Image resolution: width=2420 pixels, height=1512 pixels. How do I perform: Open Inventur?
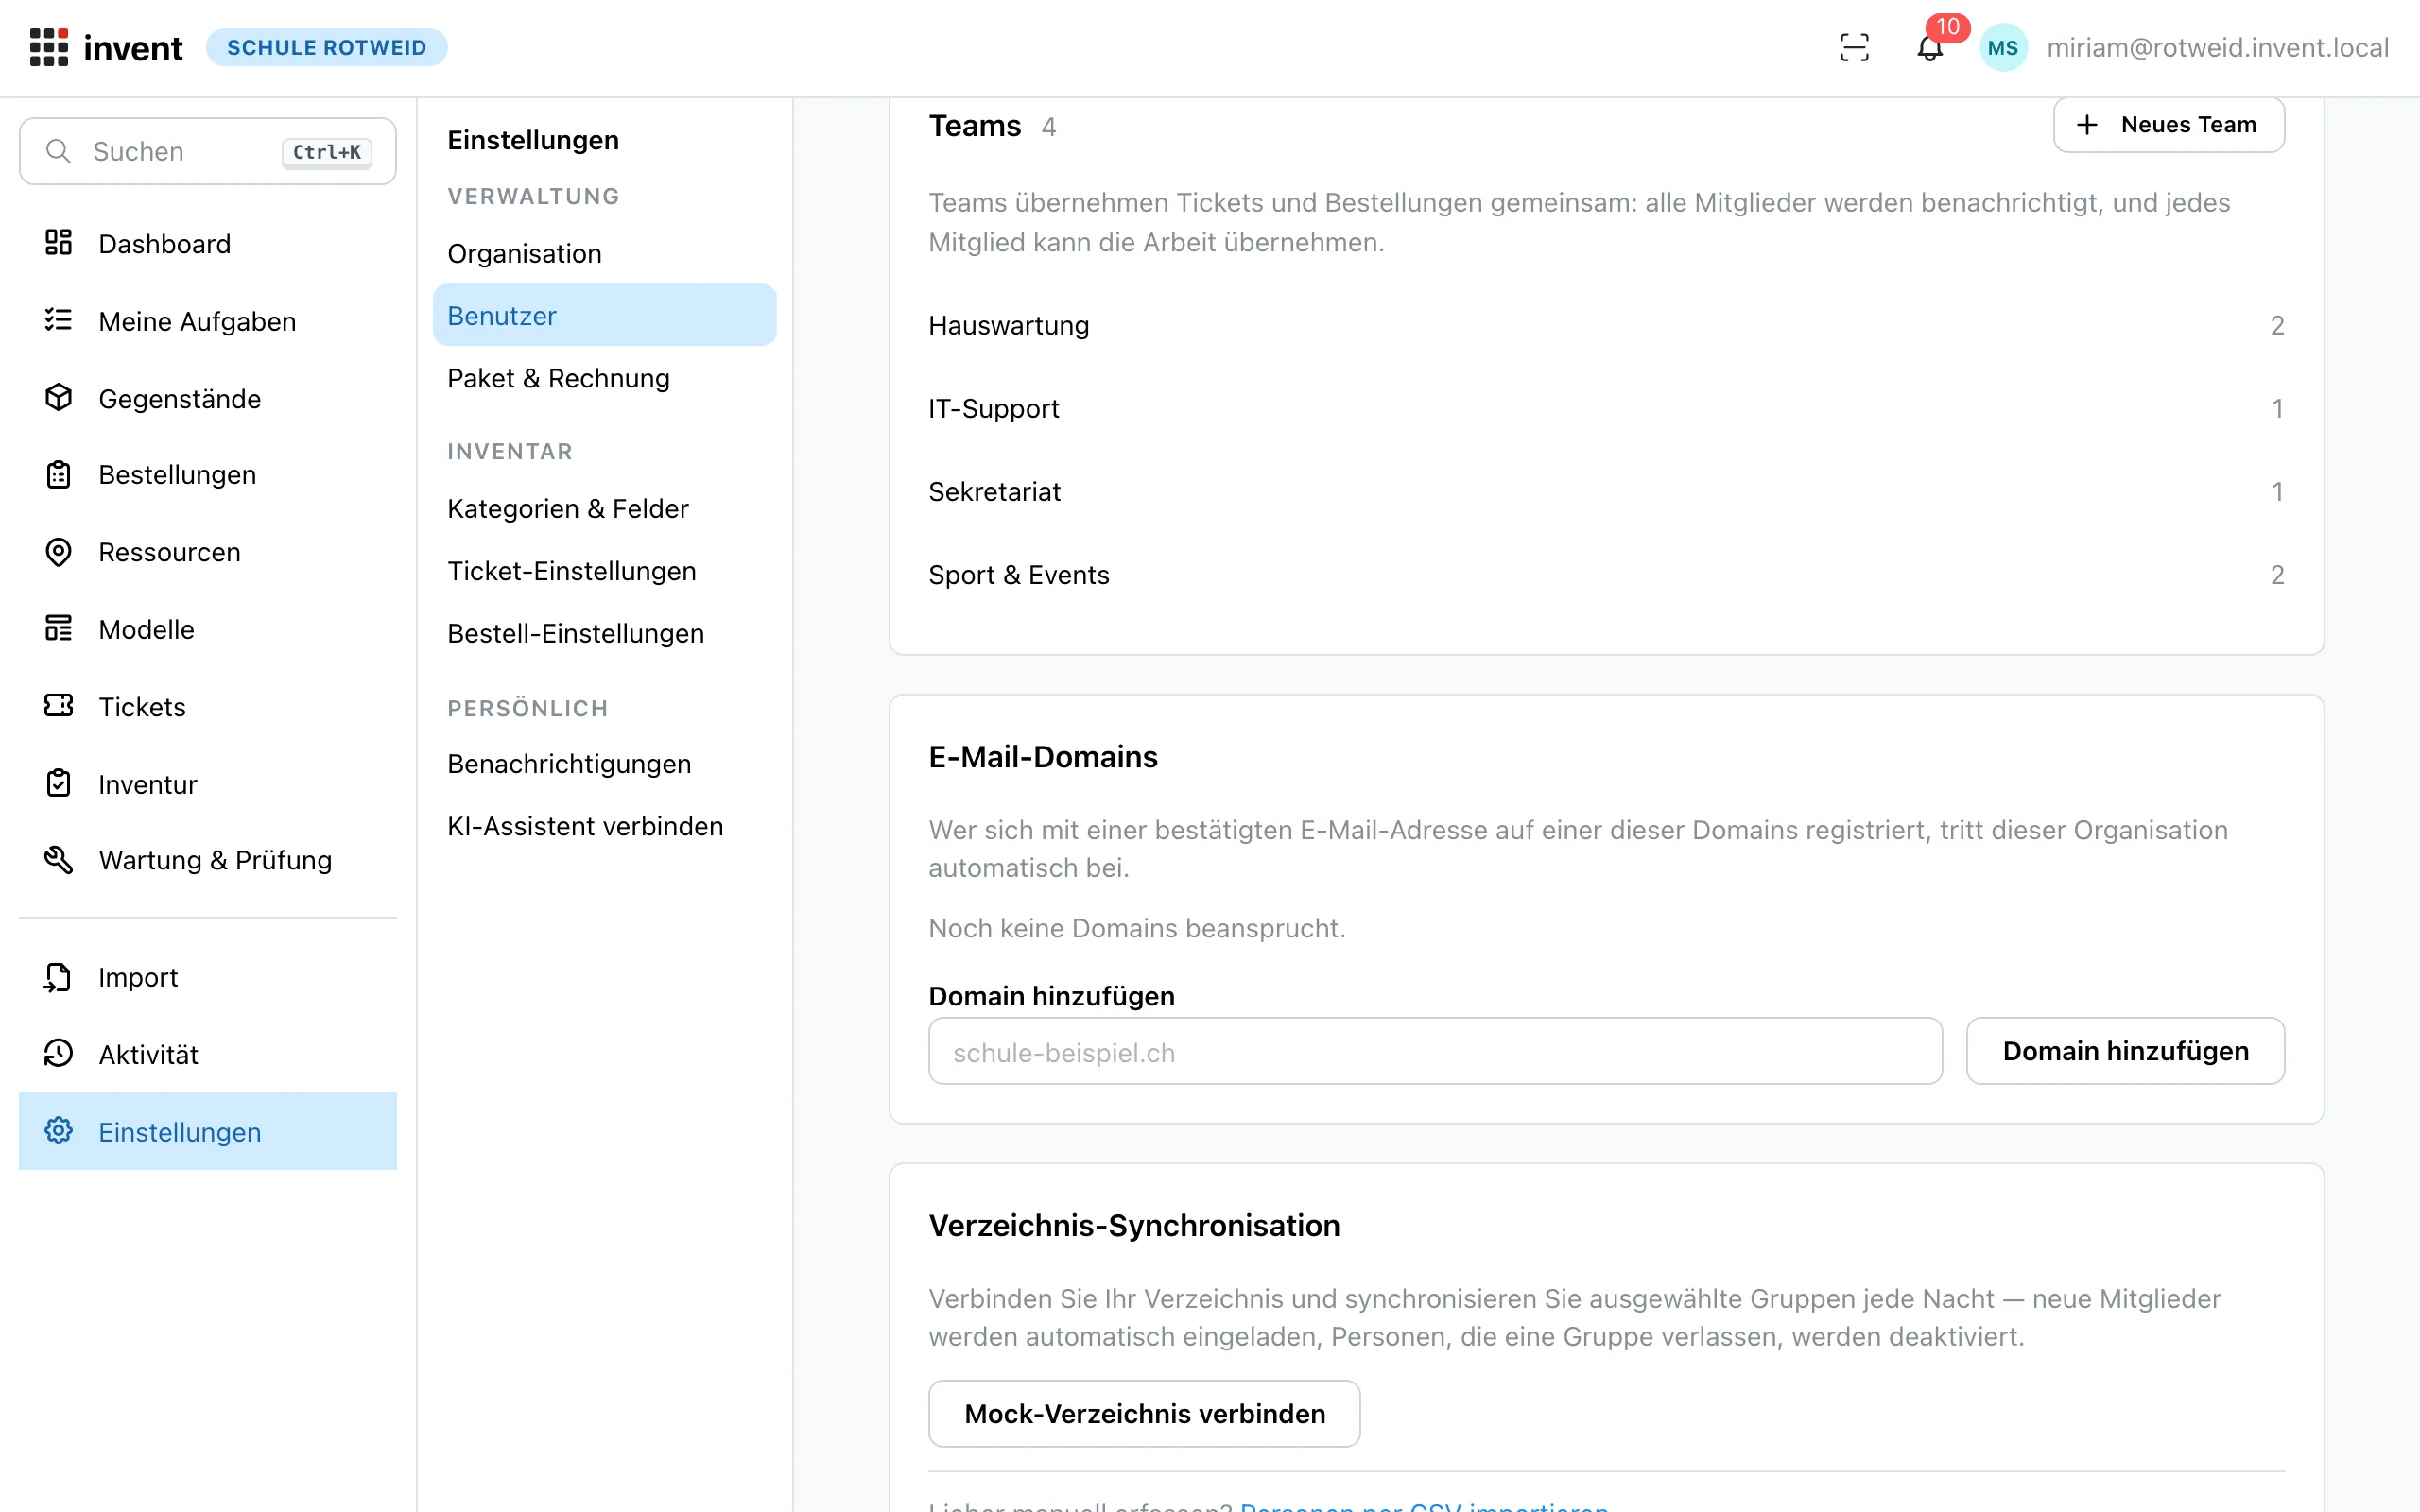point(208,784)
